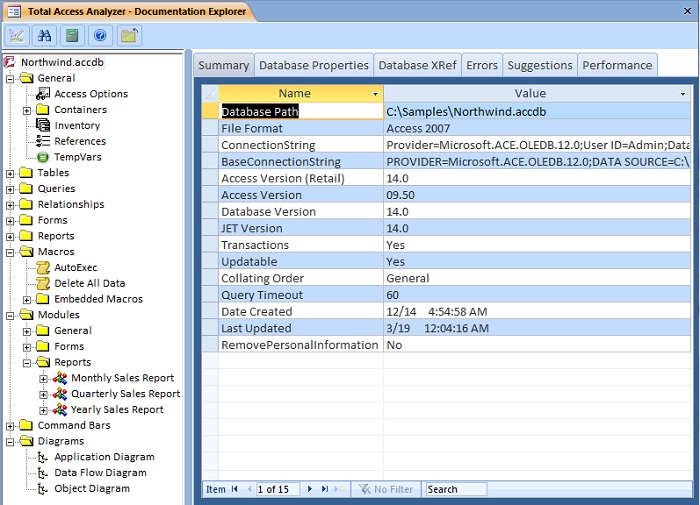Click the select-all grid corner box
The height and width of the screenshot is (505, 700).
point(210,94)
